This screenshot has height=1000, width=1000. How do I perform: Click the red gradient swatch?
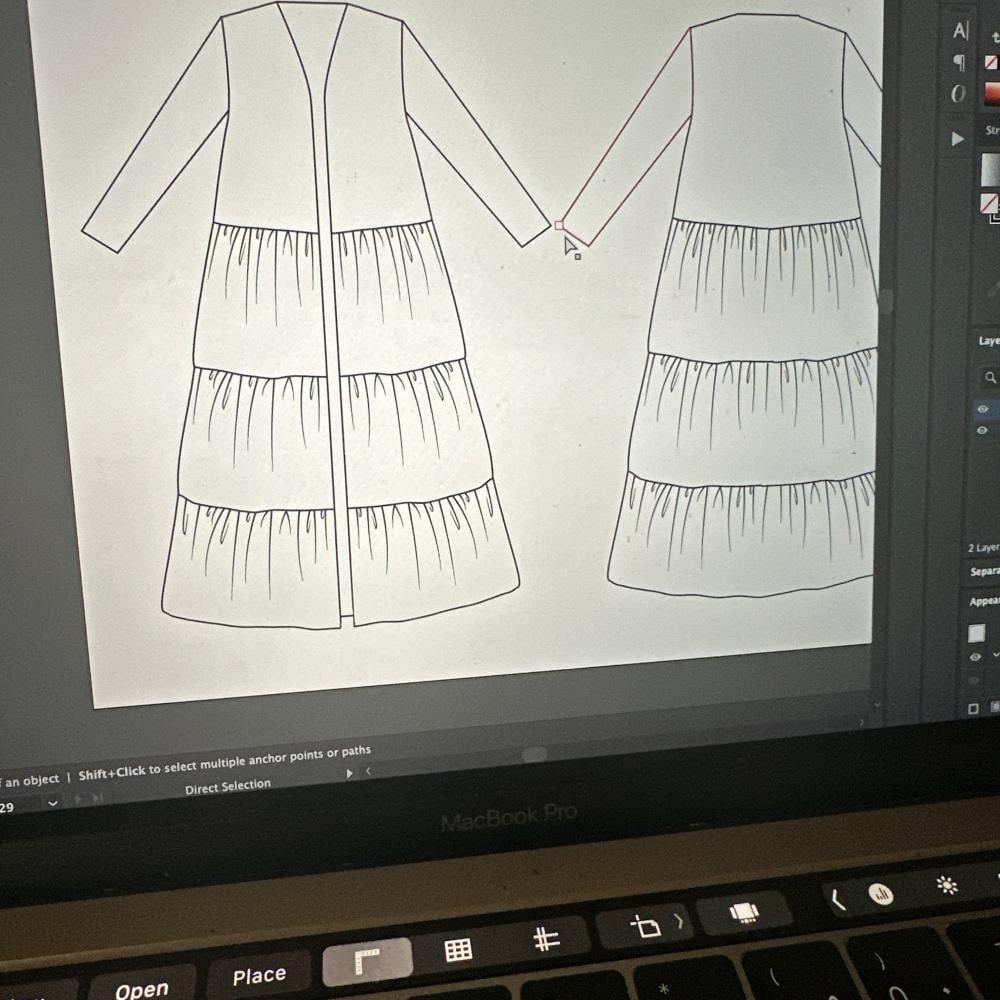click(991, 94)
